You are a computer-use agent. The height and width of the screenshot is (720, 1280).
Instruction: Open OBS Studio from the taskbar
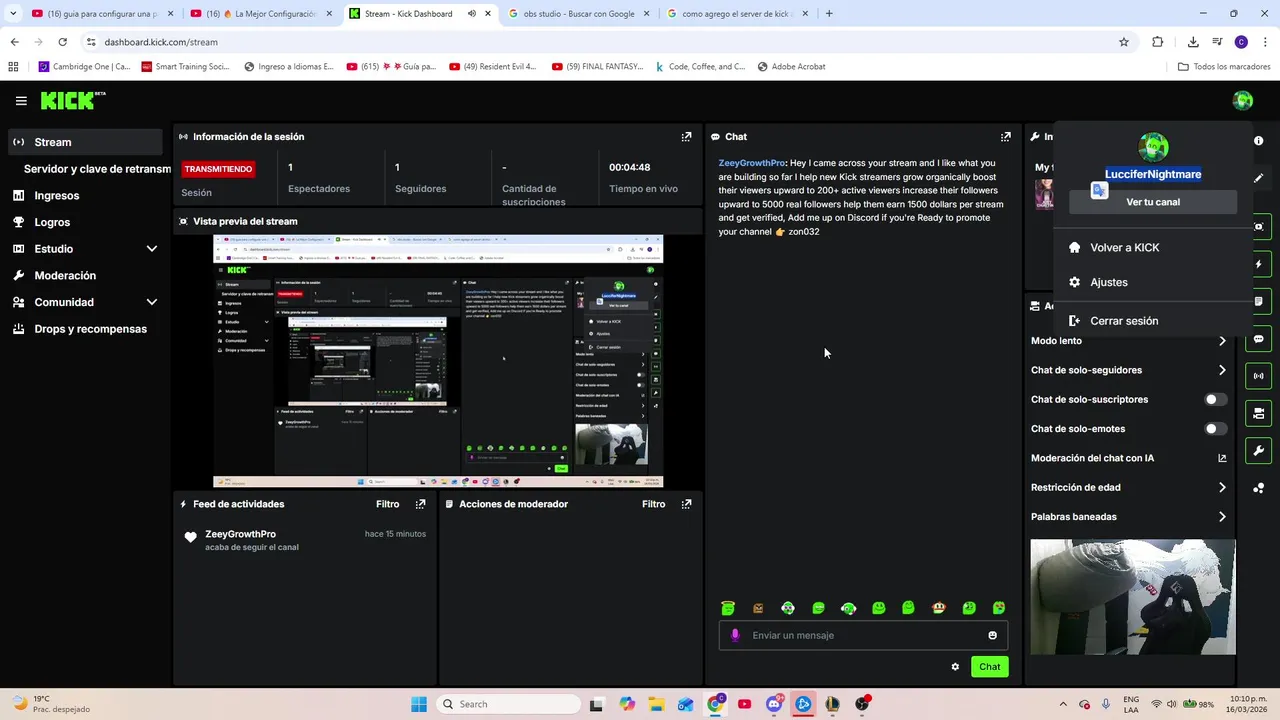862,704
